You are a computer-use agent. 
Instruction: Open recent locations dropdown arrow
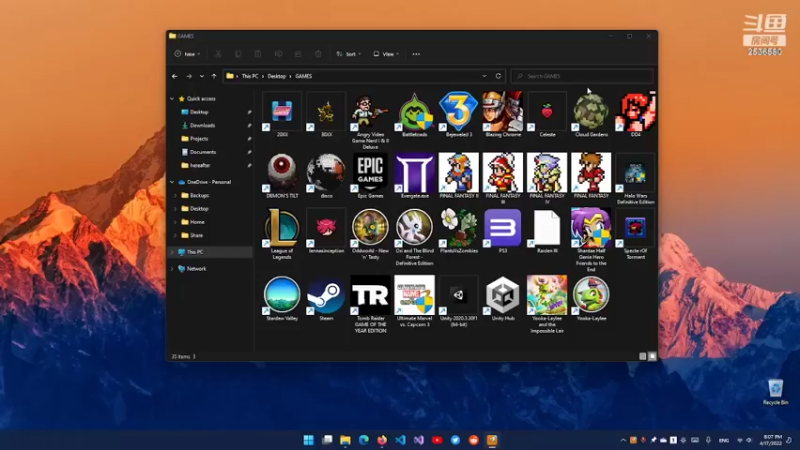(202, 76)
